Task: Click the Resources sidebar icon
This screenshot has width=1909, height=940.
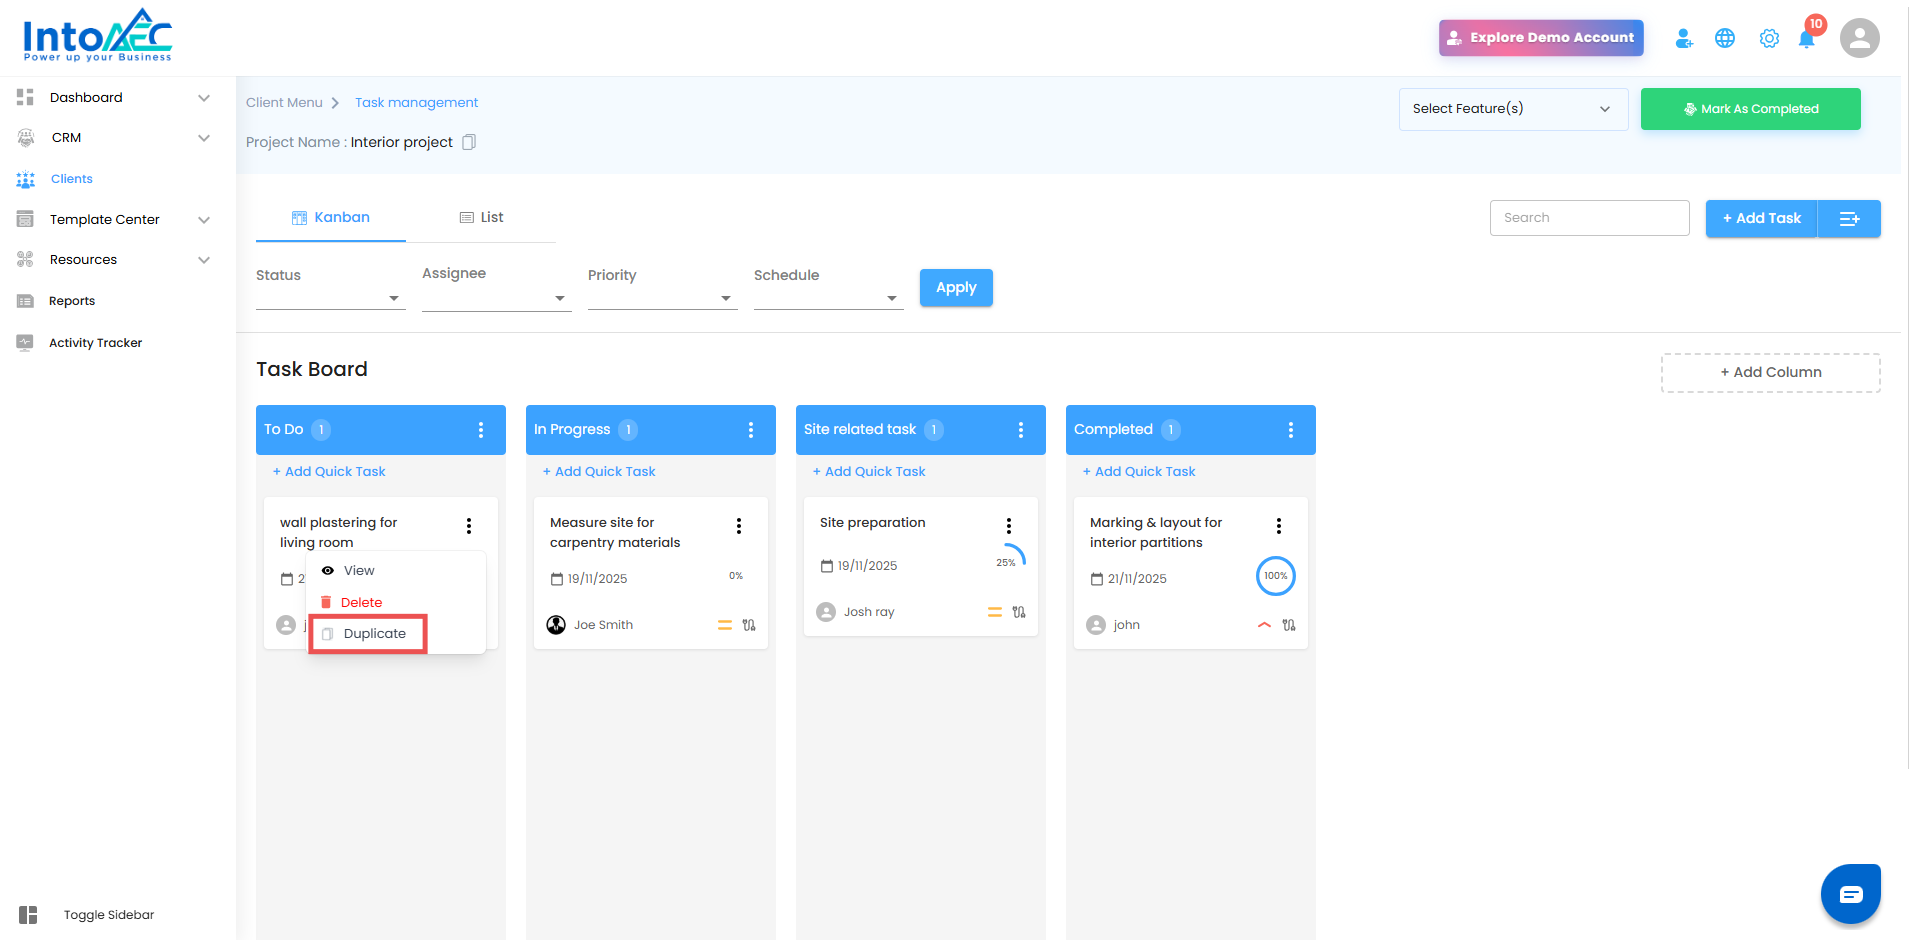Action: click(25, 259)
